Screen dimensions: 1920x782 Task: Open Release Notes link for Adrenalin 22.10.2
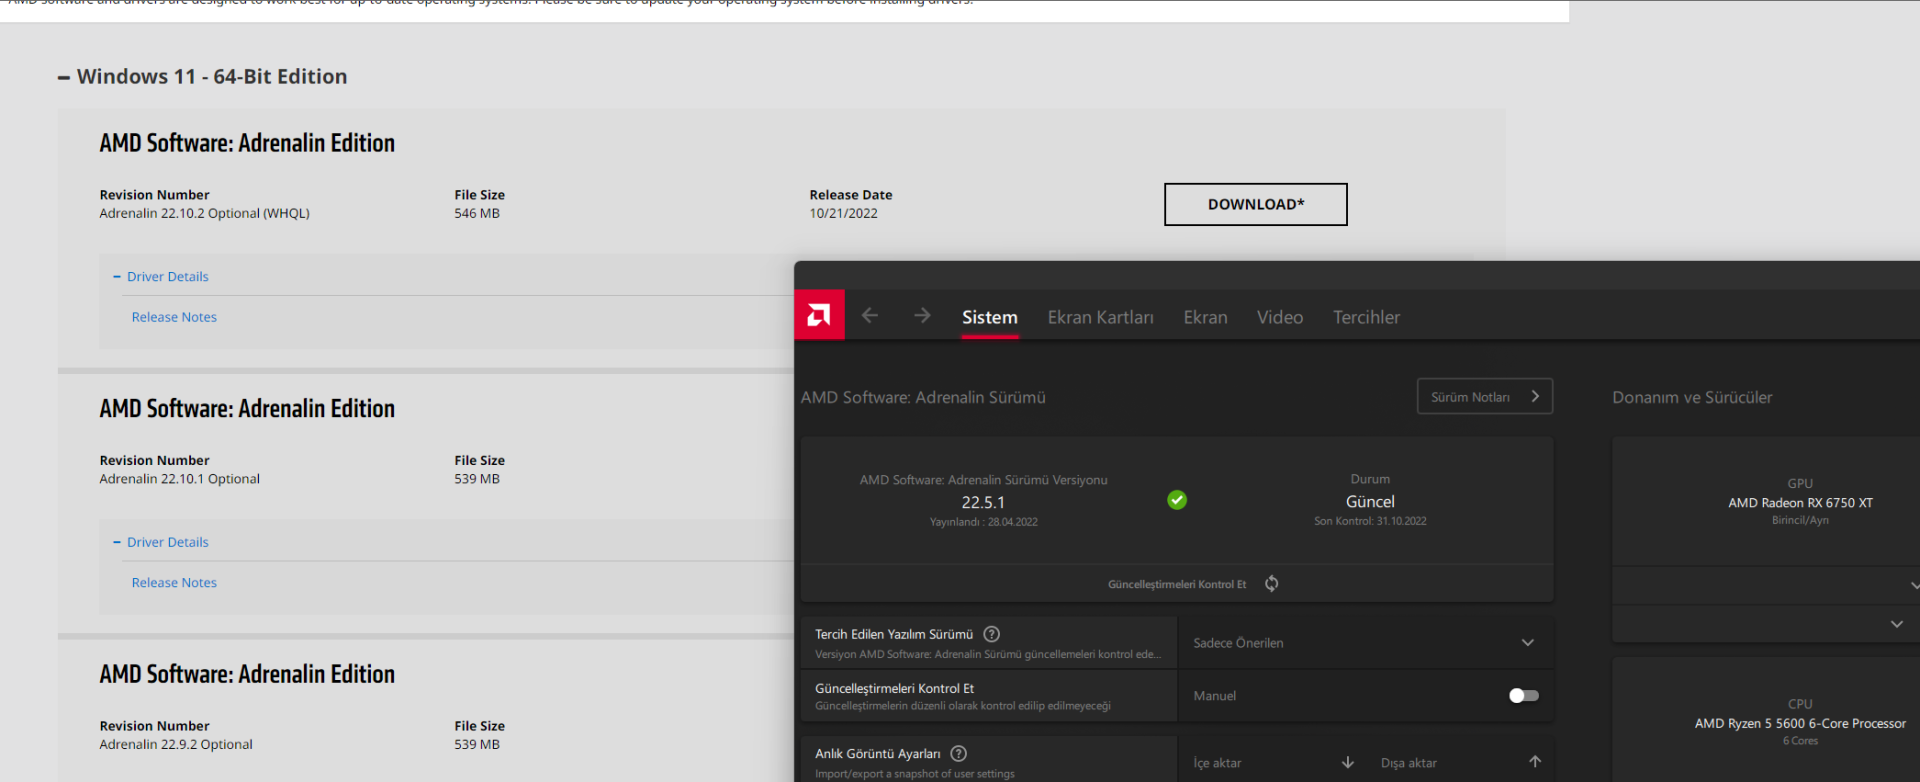174,318
